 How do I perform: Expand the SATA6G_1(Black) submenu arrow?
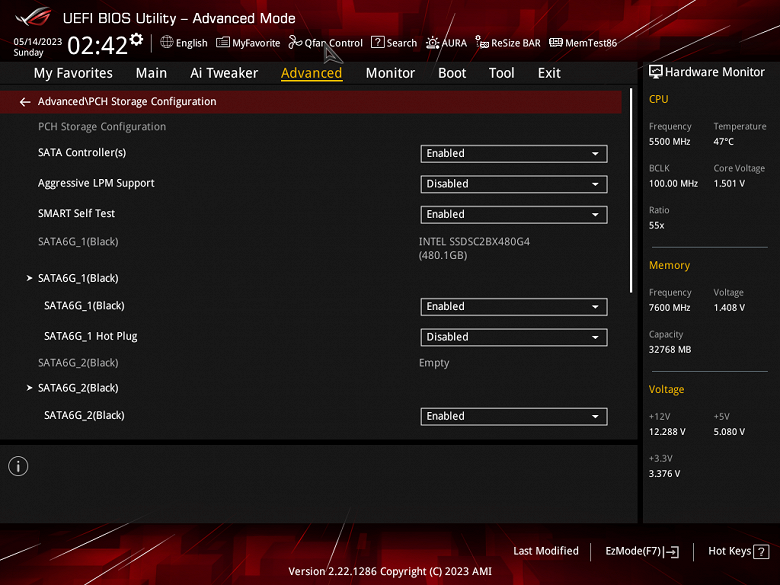click(29, 278)
